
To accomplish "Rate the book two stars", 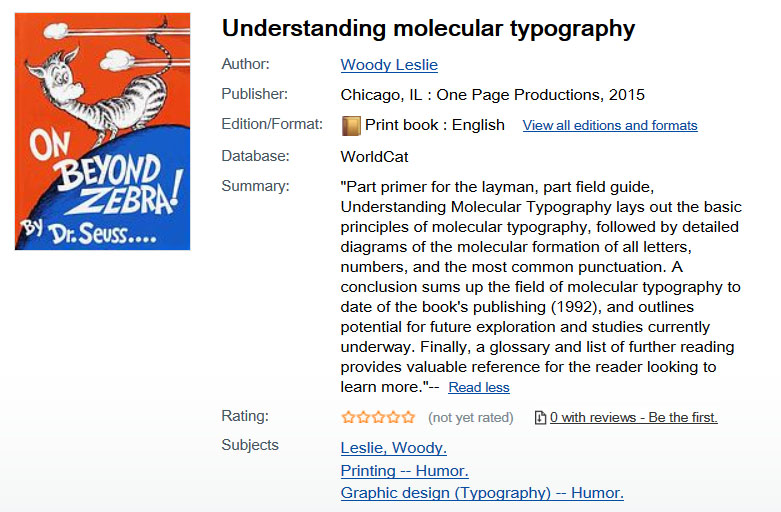I will pyautogui.click(x=363, y=417).
